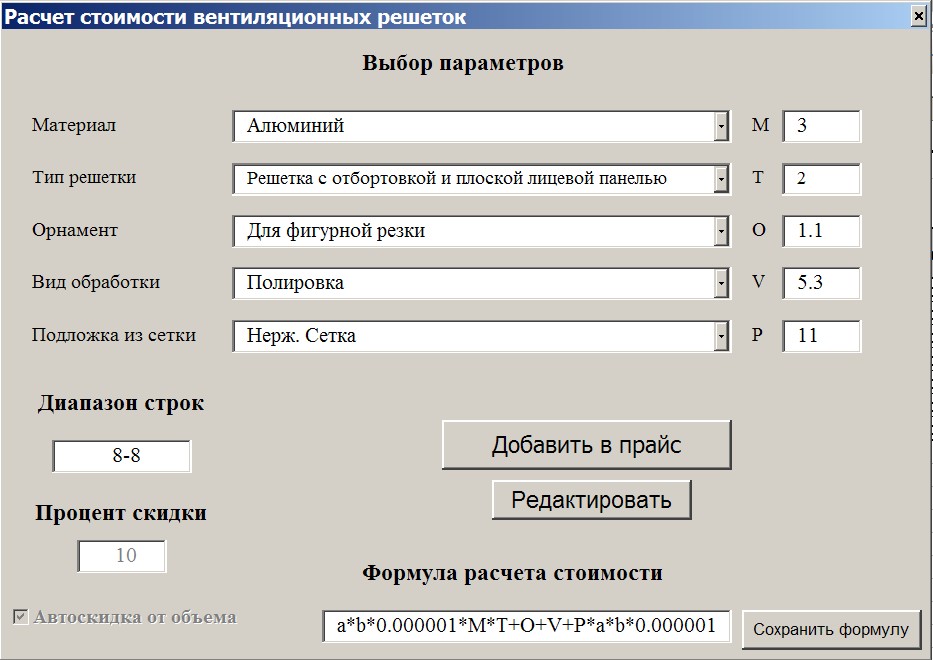Image resolution: width=933 pixels, height=660 pixels.
Task: Click the Процент скидки field with 10
Action: (x=122, y=556)
